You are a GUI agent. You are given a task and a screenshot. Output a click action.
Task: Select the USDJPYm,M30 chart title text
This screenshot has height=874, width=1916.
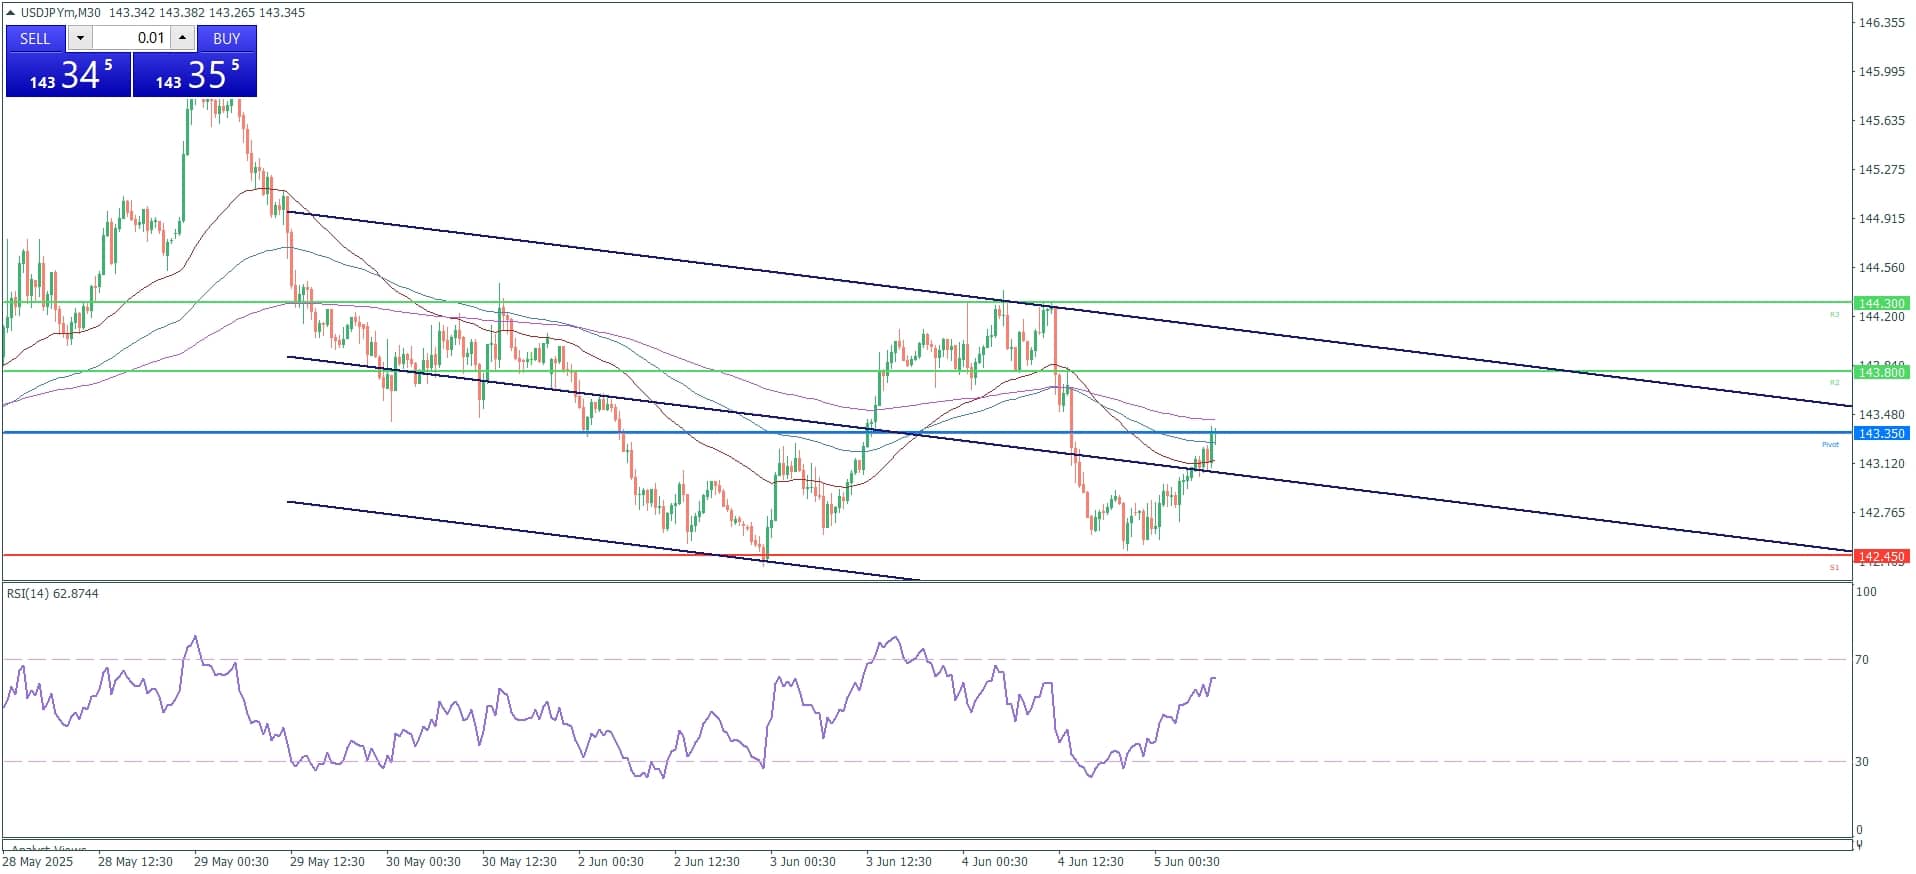pos(61,12)
